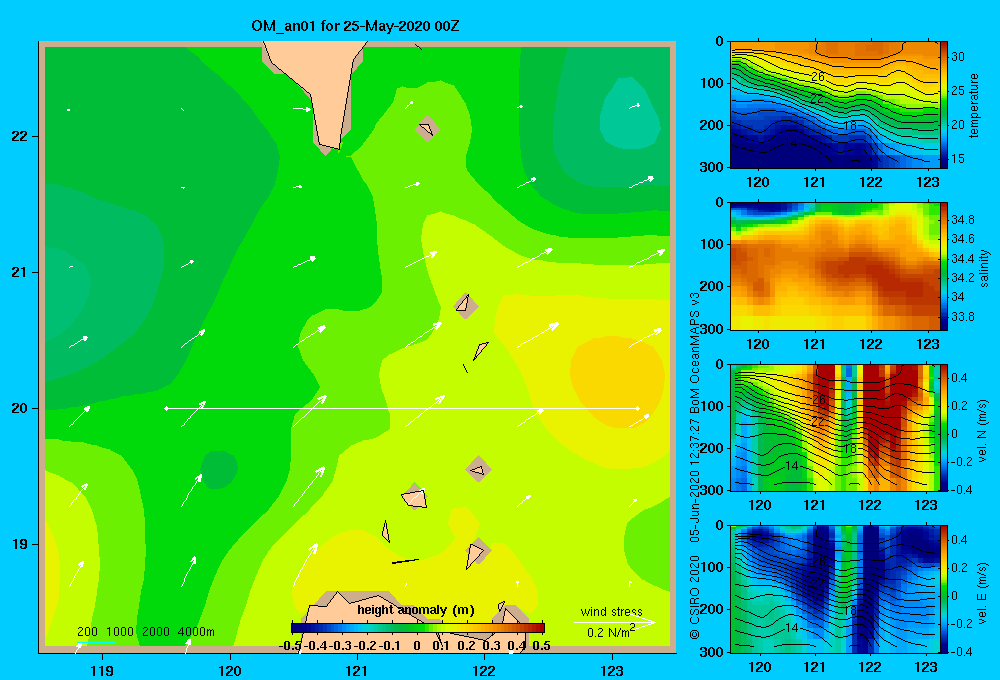Screen dimensions: 1000x680
Task: Click the latitude label 21 on main map
Action: (x=19, y=272)
